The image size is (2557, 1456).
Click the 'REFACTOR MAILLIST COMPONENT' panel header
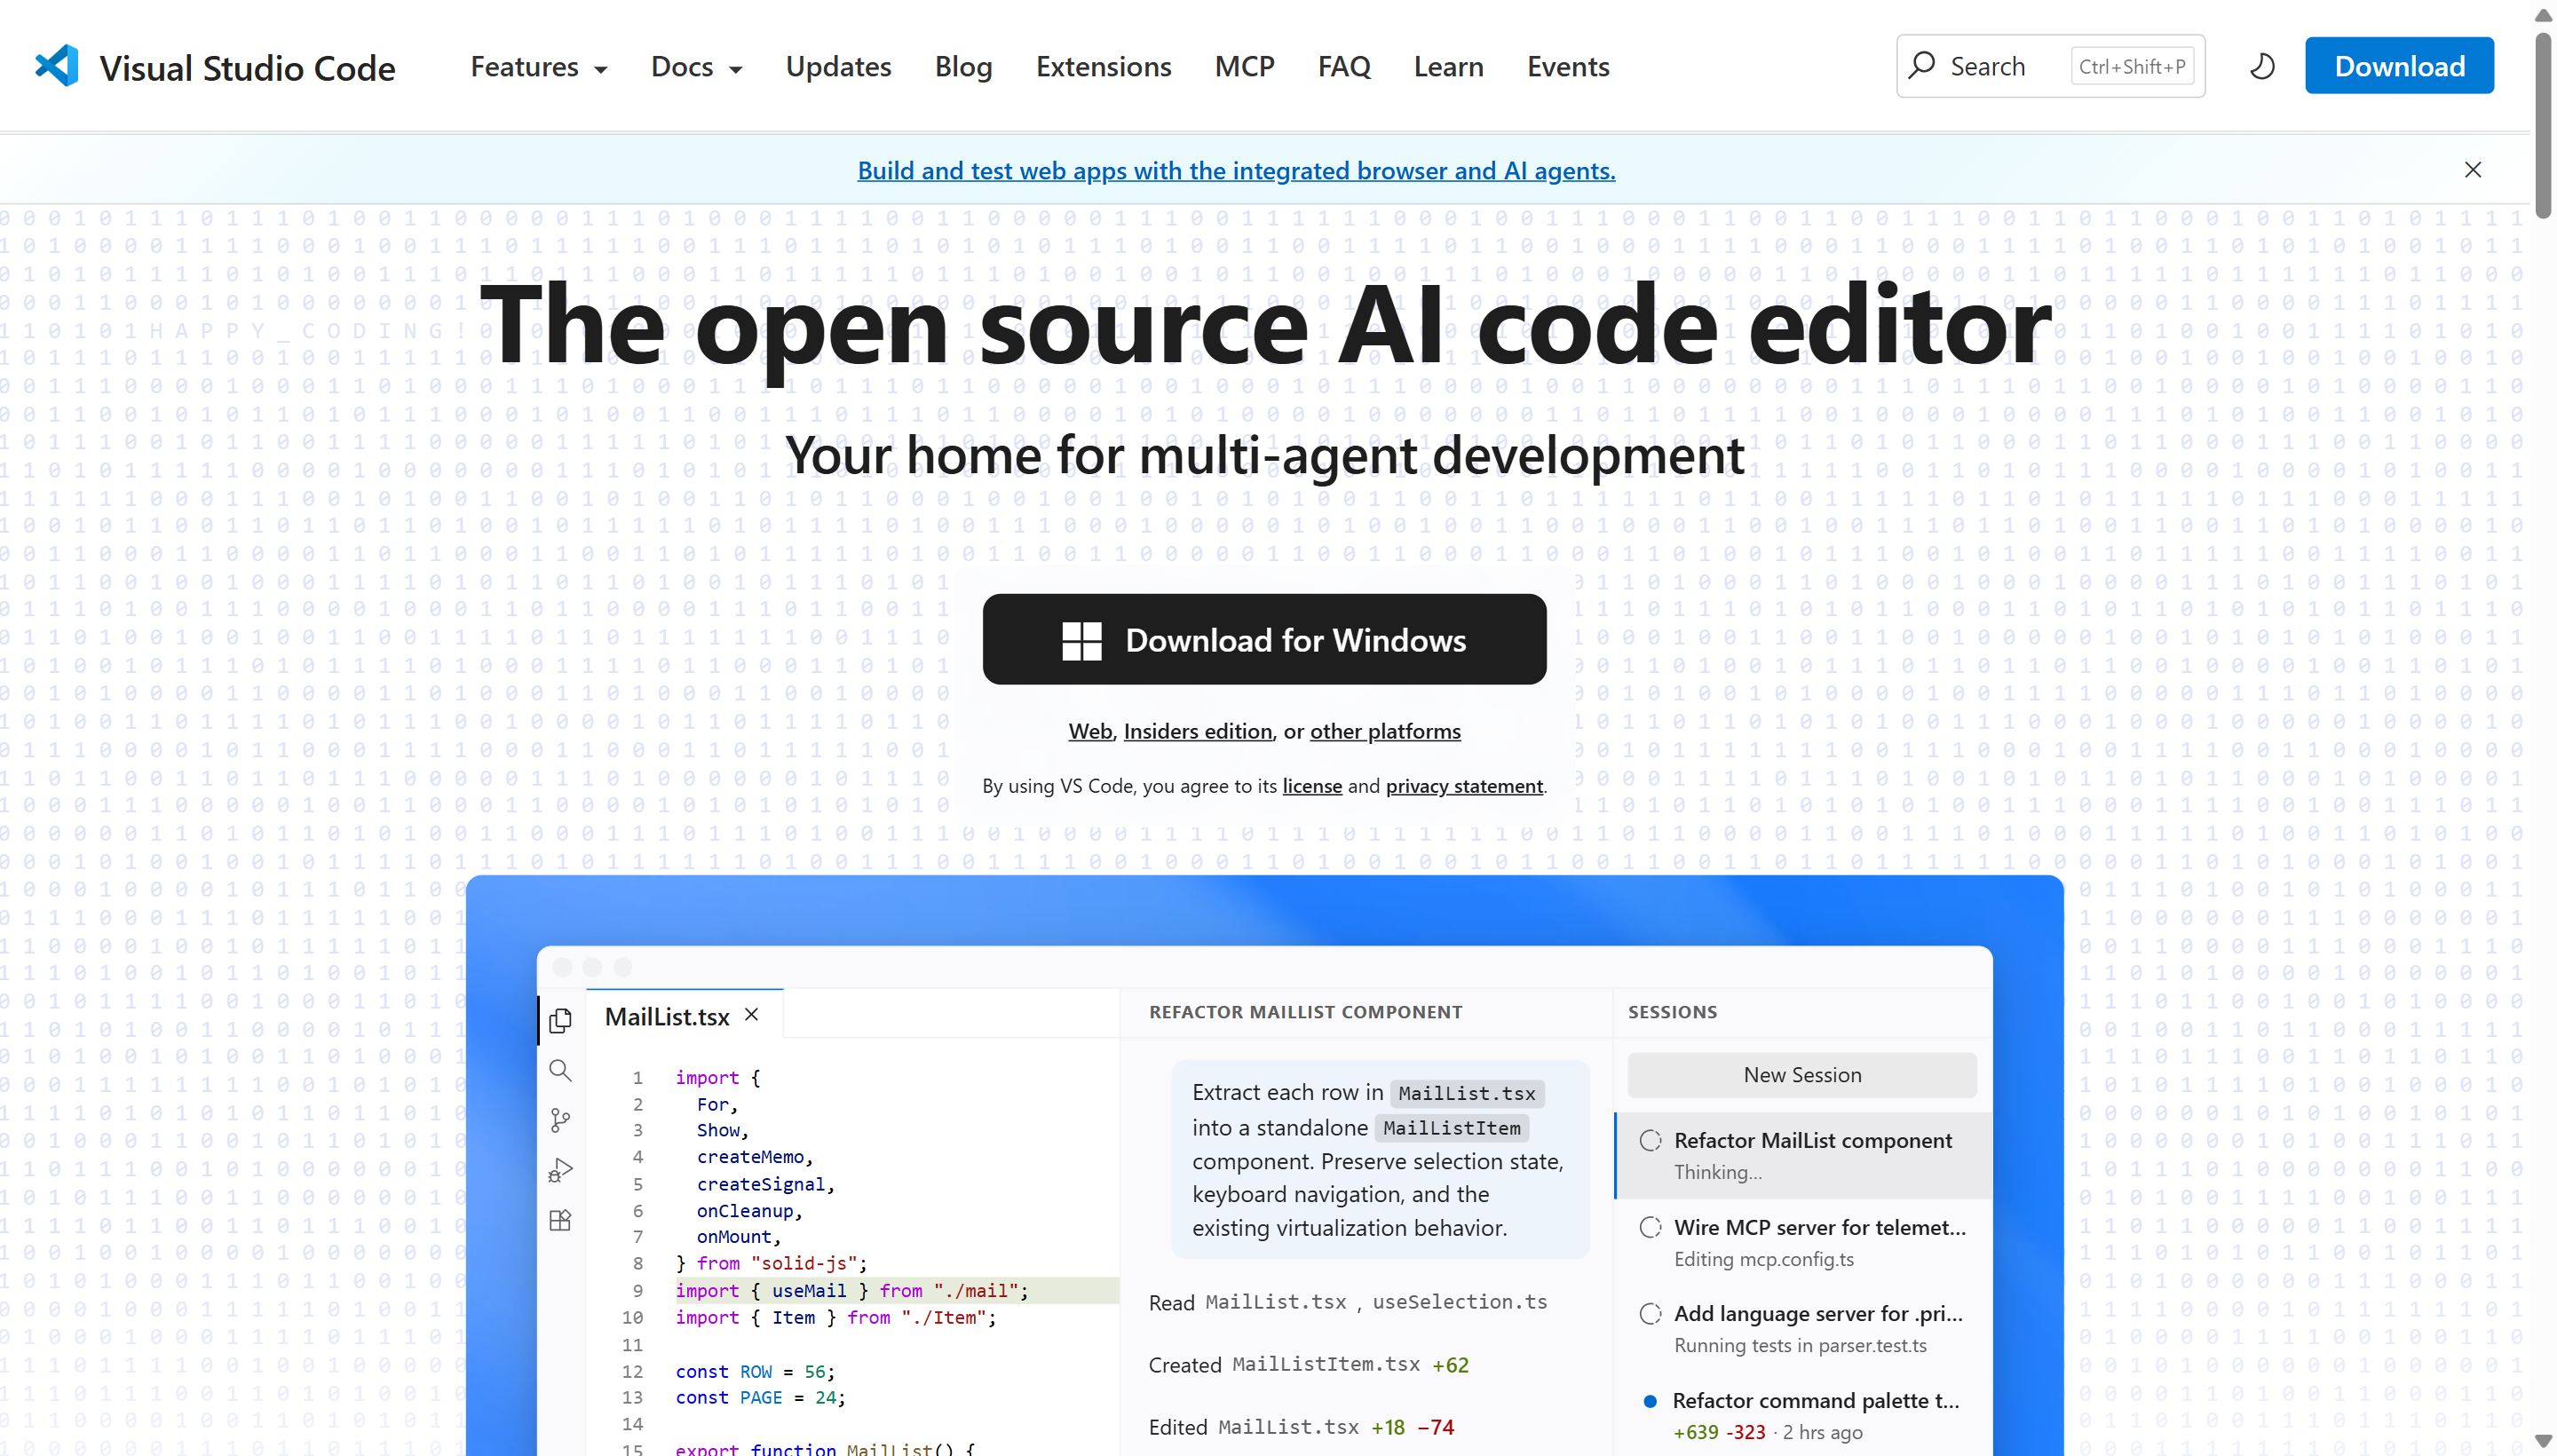1305,1012
